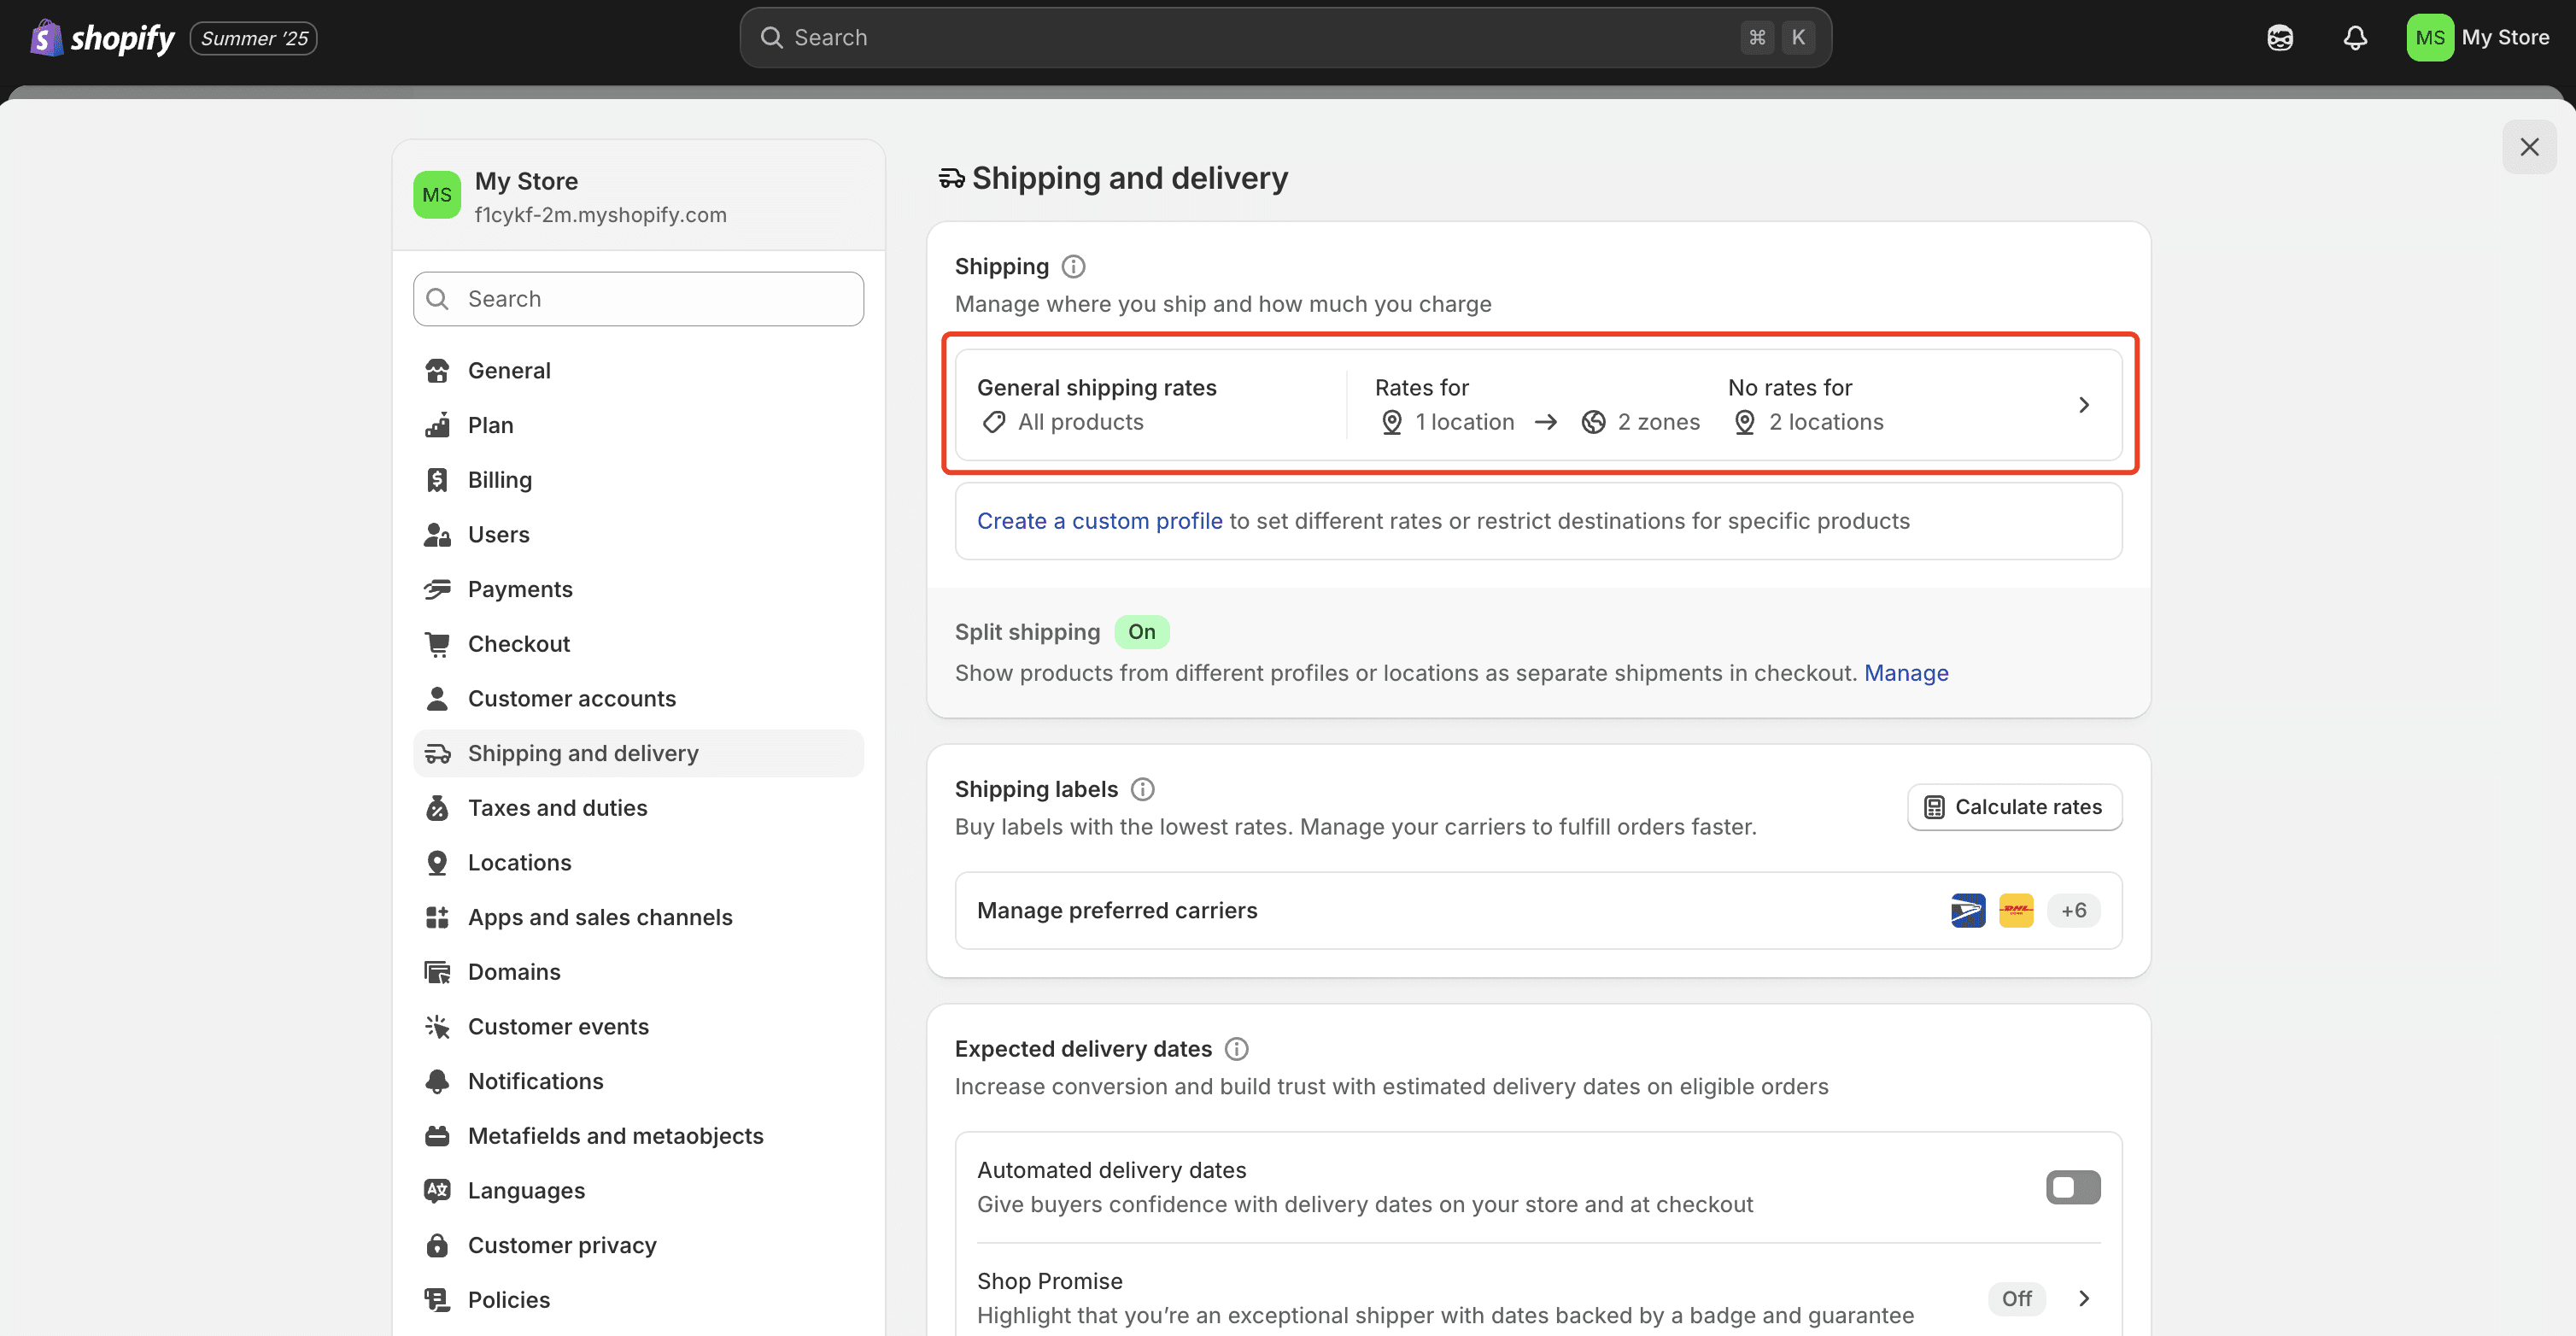Click the +6 carriers badge
The image size is (2576, 1336).
(x=2073, y=910)
